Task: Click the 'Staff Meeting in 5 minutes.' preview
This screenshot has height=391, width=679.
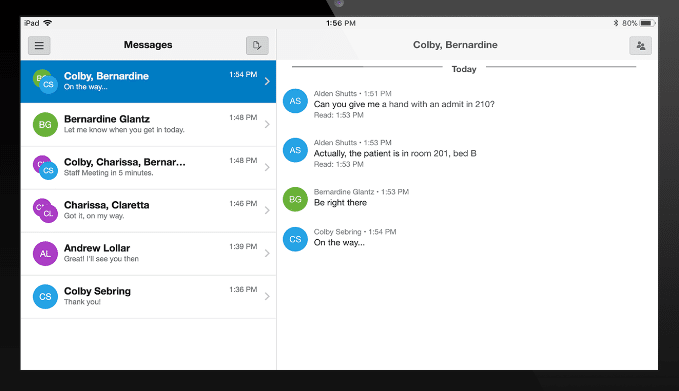Action: (109, 173)
